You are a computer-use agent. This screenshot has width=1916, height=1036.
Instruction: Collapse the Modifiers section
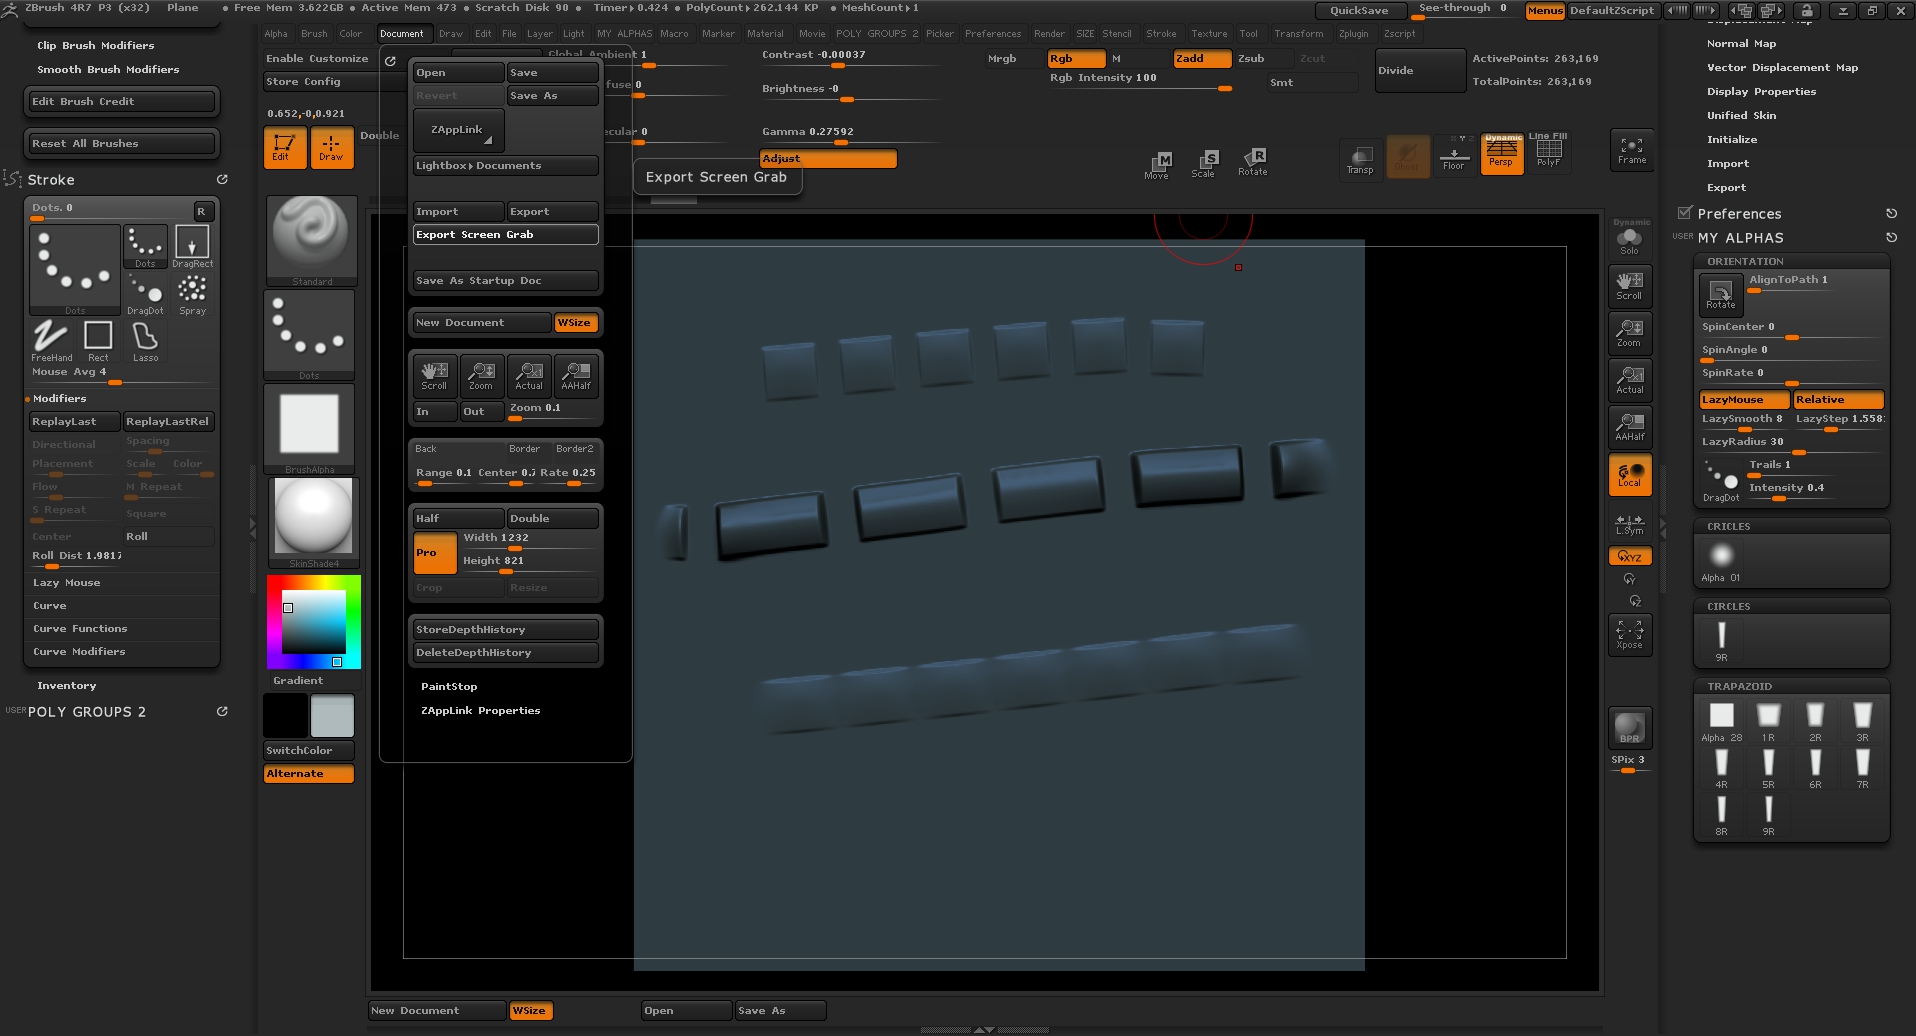pos(60,399)
